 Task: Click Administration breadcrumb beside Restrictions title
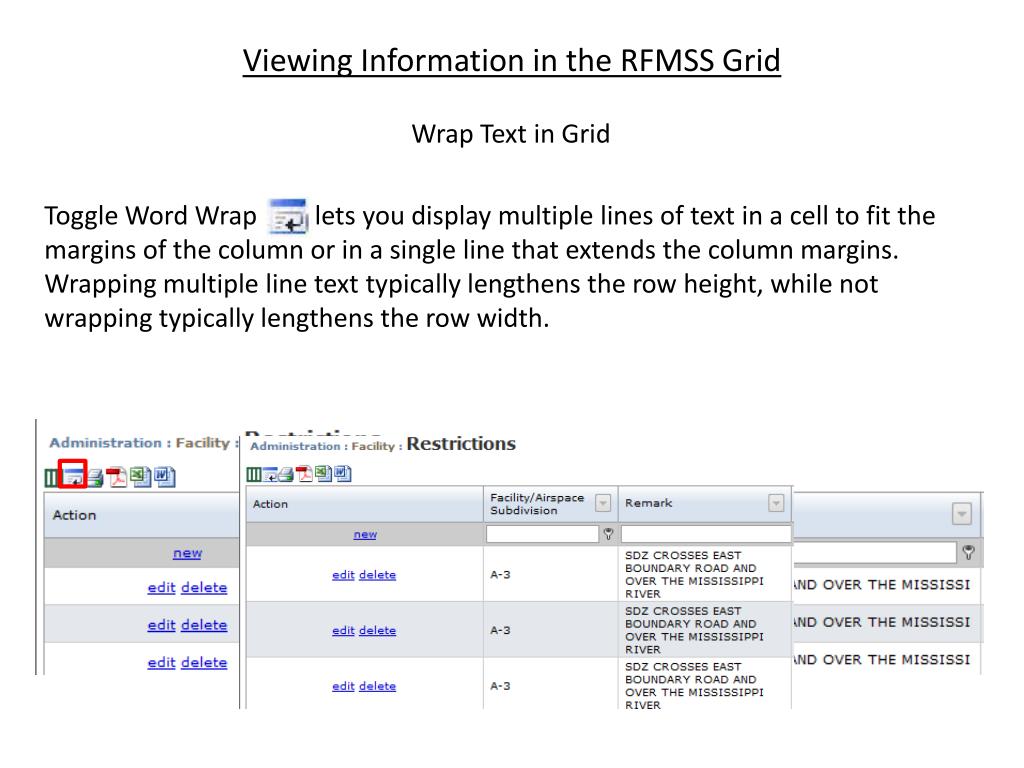click(295, 446)
